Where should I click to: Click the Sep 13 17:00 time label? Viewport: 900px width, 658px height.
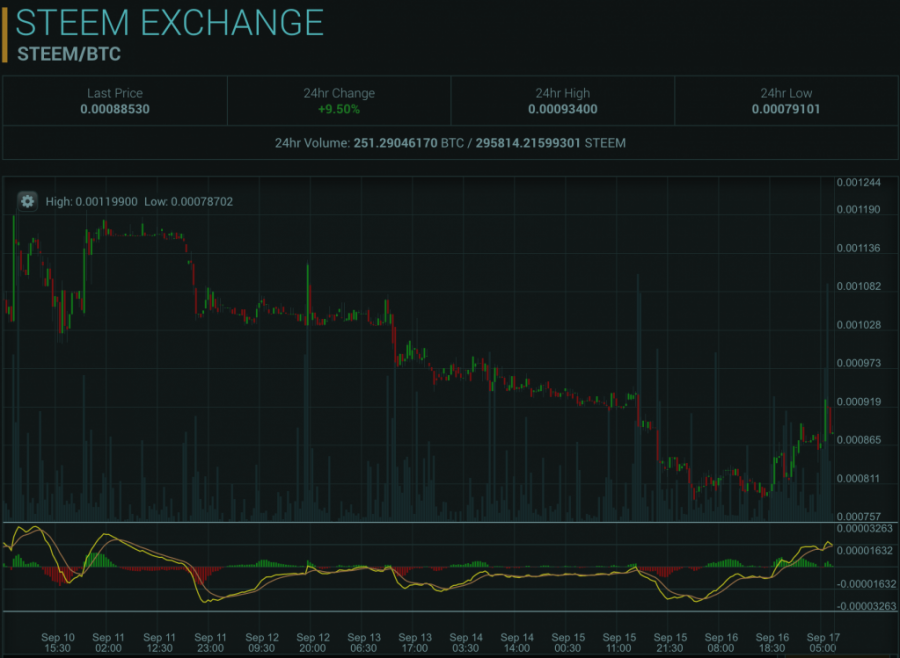click(415, 643)
